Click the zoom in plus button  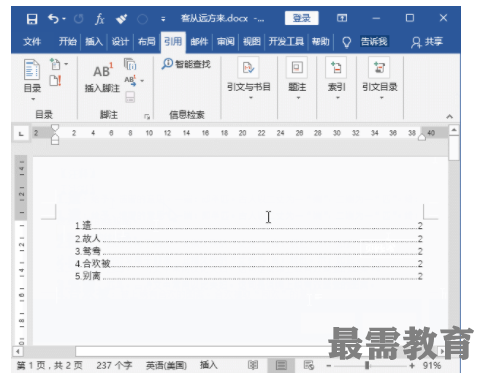pos(412,366)
